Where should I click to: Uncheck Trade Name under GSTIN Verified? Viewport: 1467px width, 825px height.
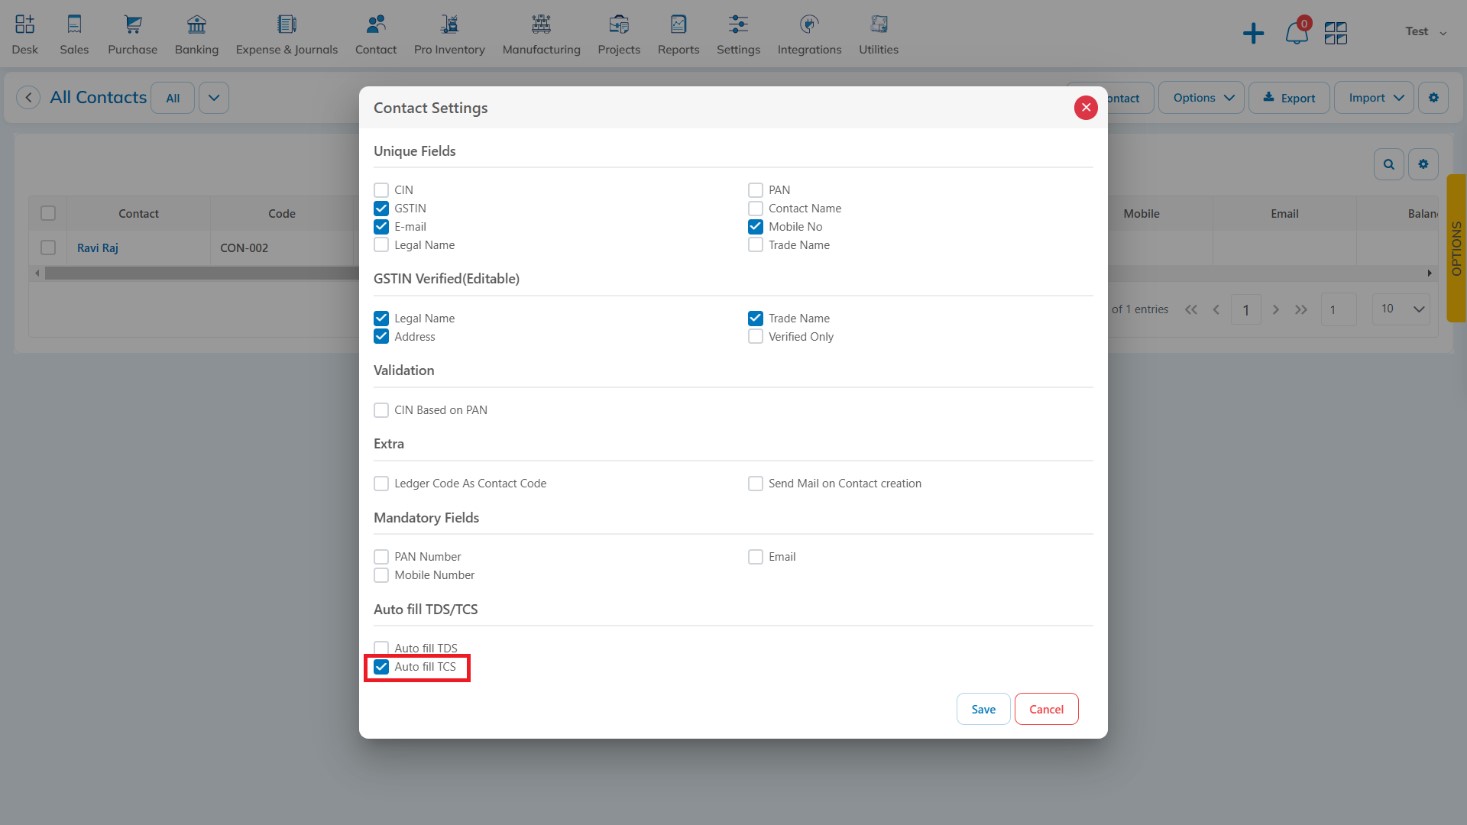pyautogui.click(x=755, y=318)
